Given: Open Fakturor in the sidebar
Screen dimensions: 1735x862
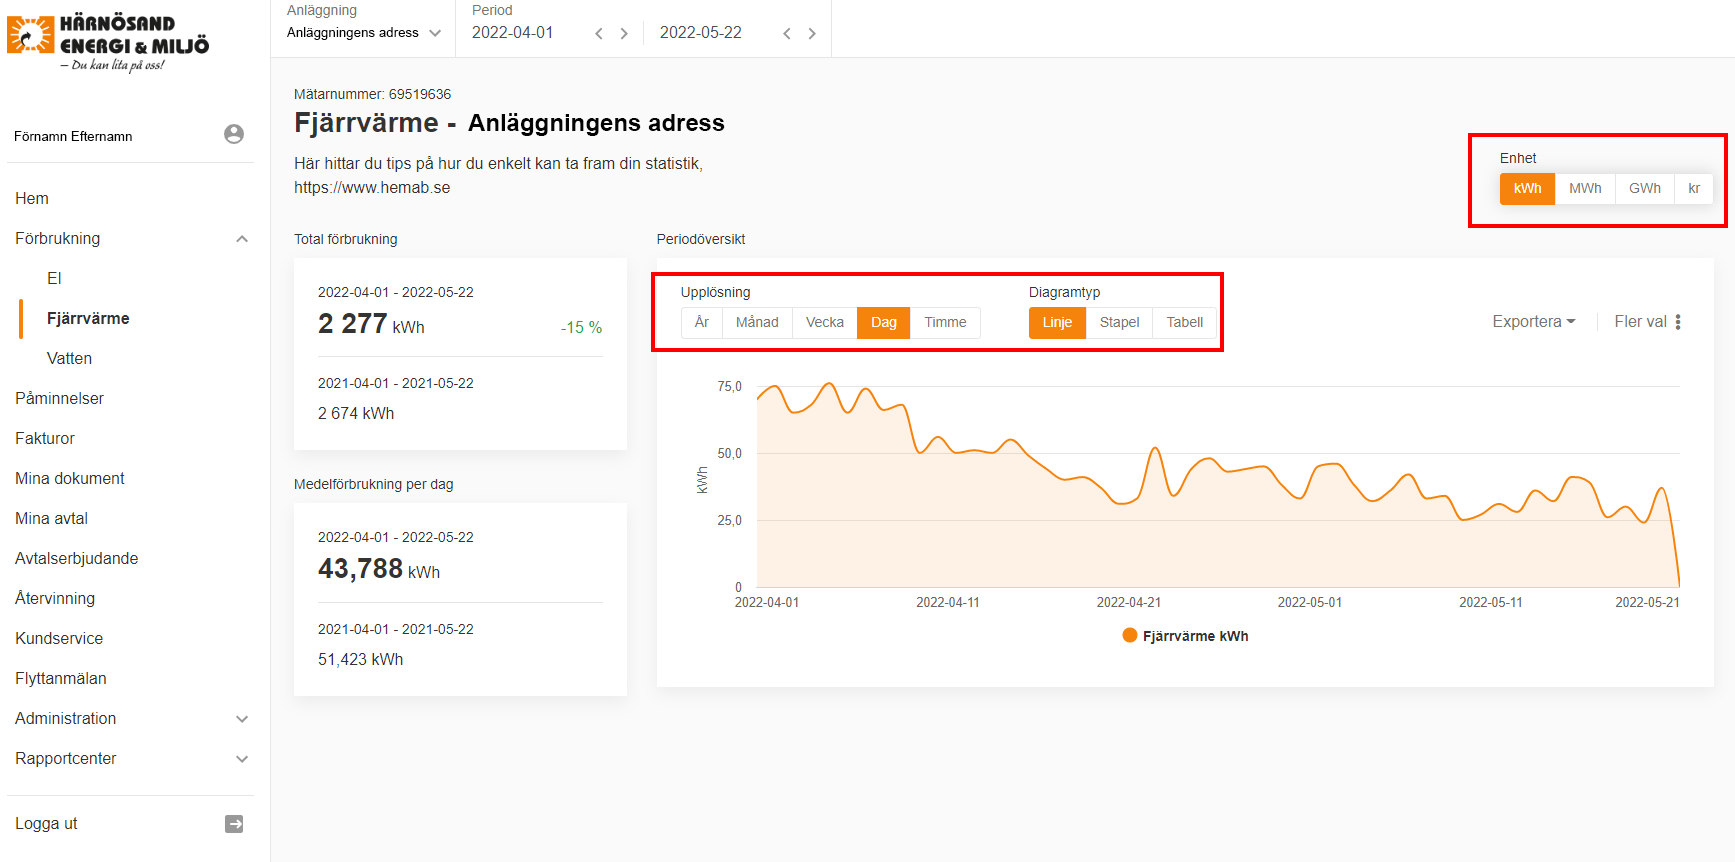Looking at the screenshot, I should (45, 438).
